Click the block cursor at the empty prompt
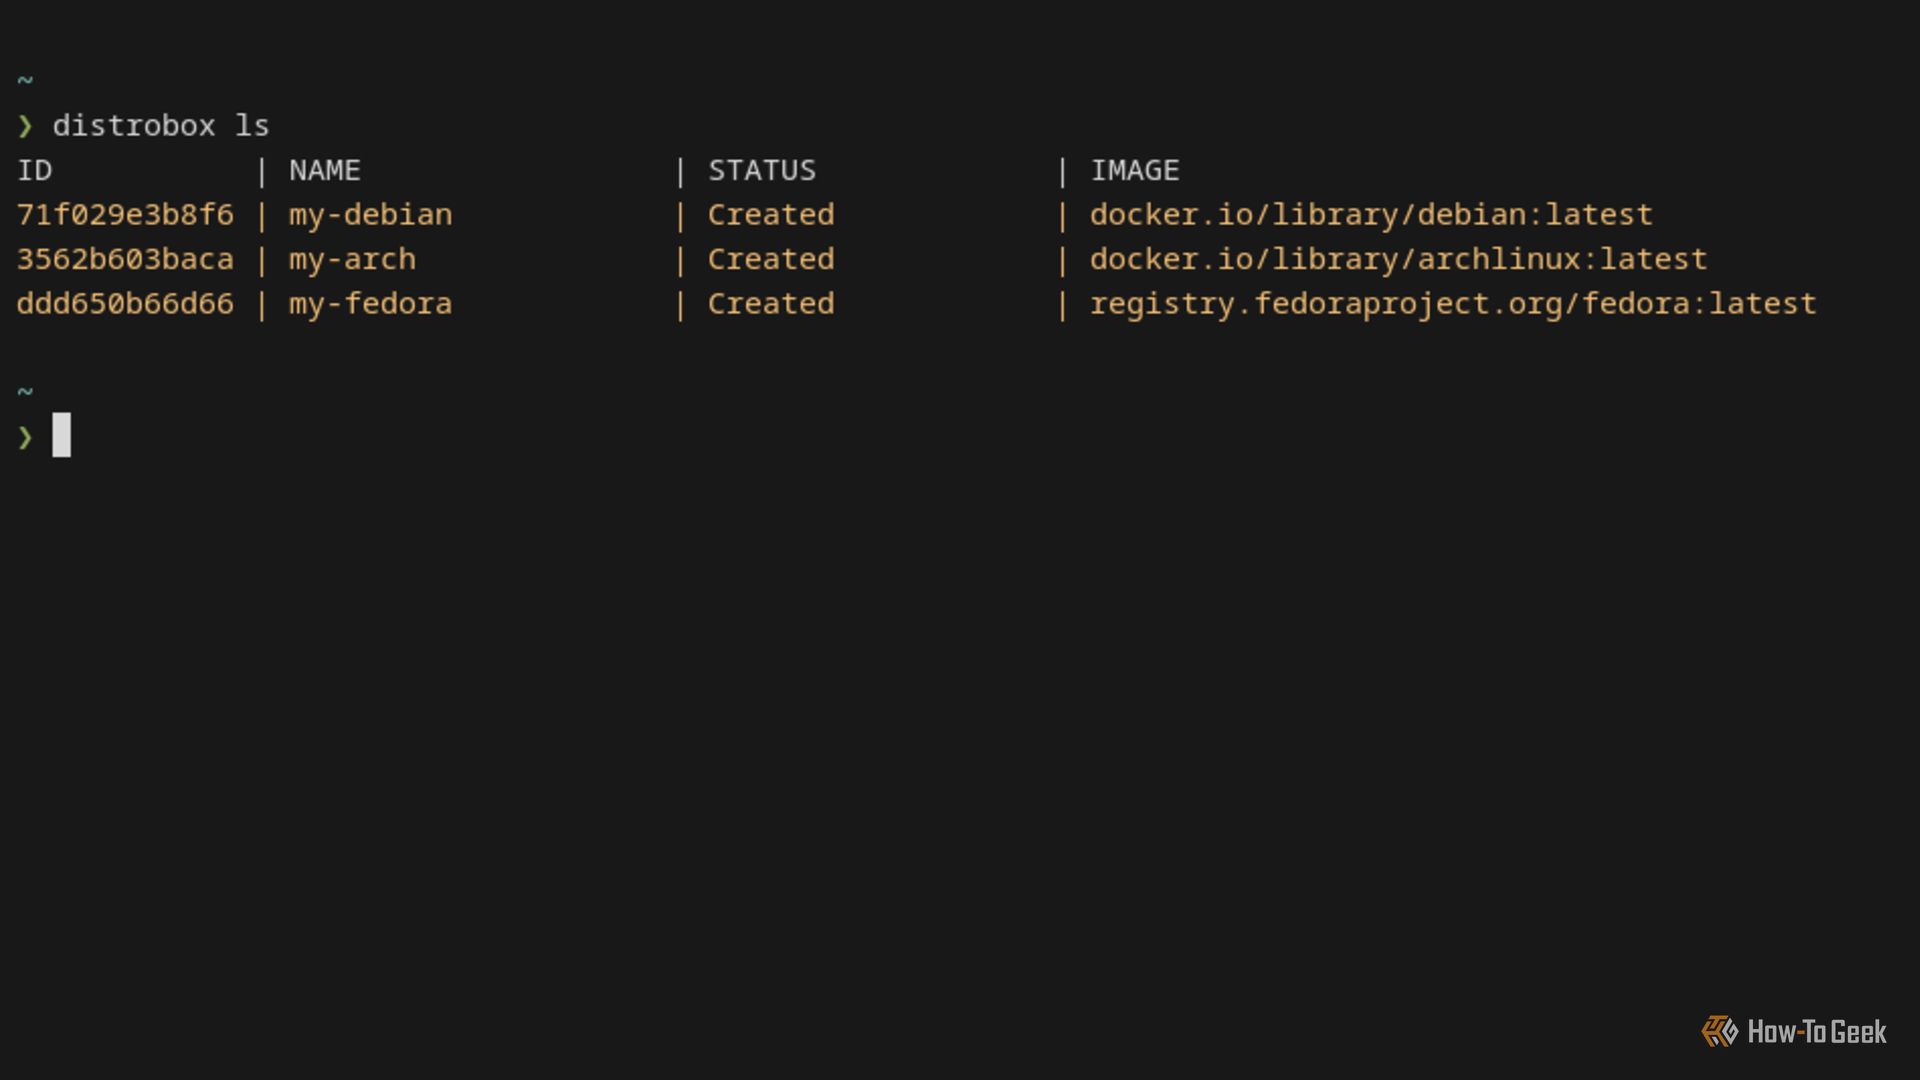1920x1080 pixels. [62, 436]
